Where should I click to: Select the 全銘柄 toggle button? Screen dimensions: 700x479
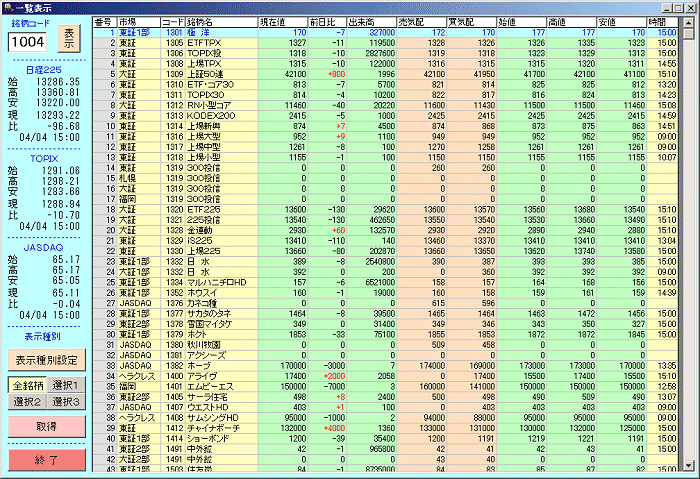(x=27, y=385)
